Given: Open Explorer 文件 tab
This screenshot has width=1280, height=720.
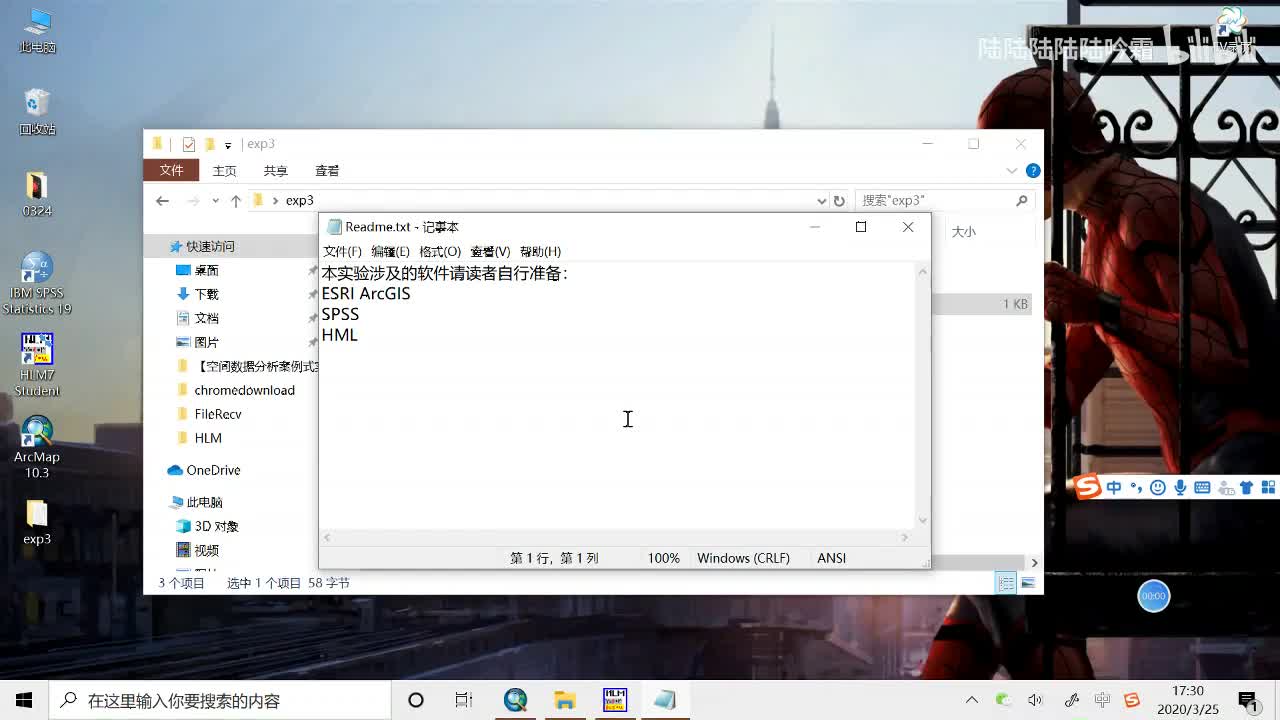Looking at the screenshot, I should (171, 171).
